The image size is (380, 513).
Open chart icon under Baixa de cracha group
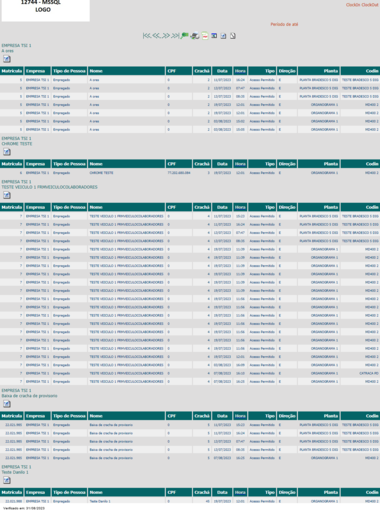(7, 404)
